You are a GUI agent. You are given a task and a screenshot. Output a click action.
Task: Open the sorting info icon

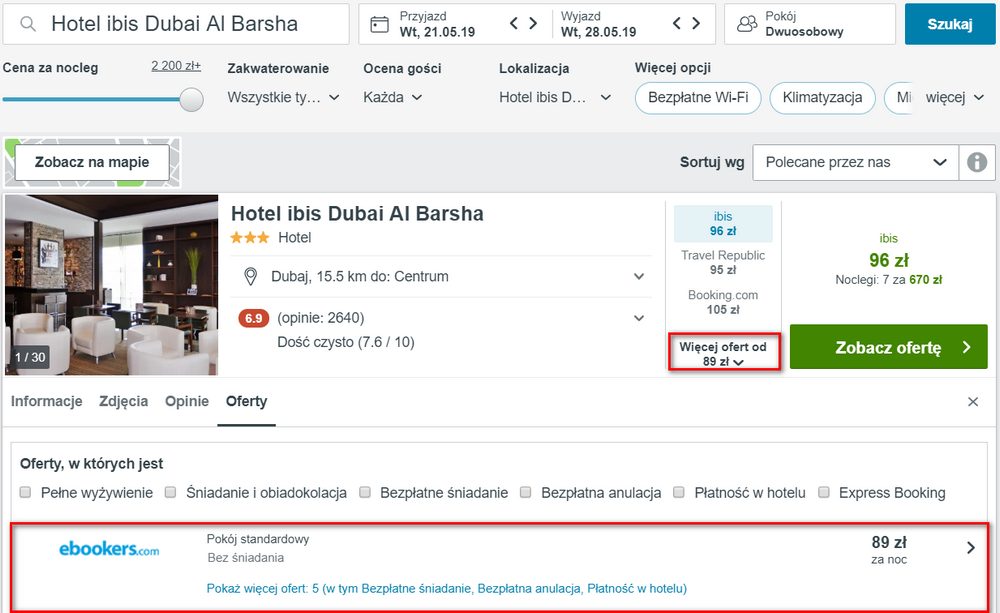click(977, 162)
